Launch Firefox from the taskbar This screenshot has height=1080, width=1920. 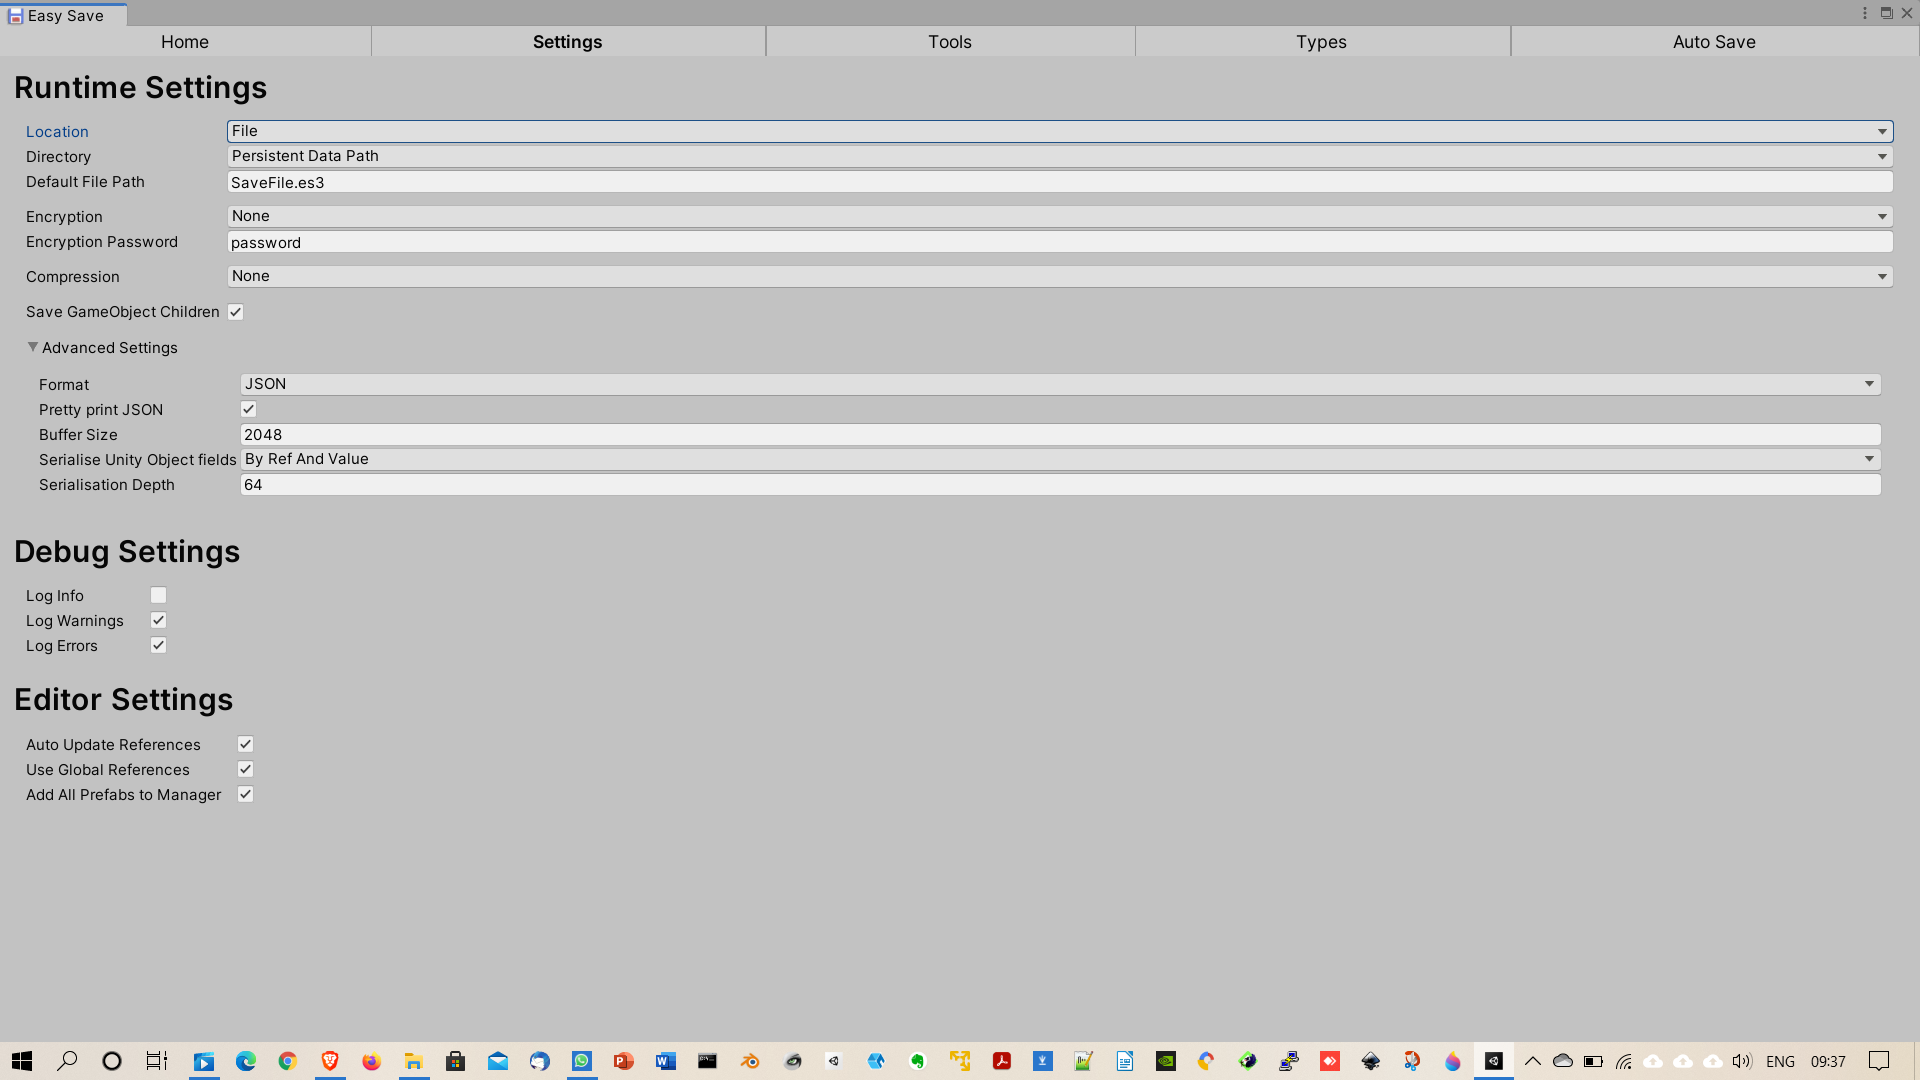(x=372, y=1061)
